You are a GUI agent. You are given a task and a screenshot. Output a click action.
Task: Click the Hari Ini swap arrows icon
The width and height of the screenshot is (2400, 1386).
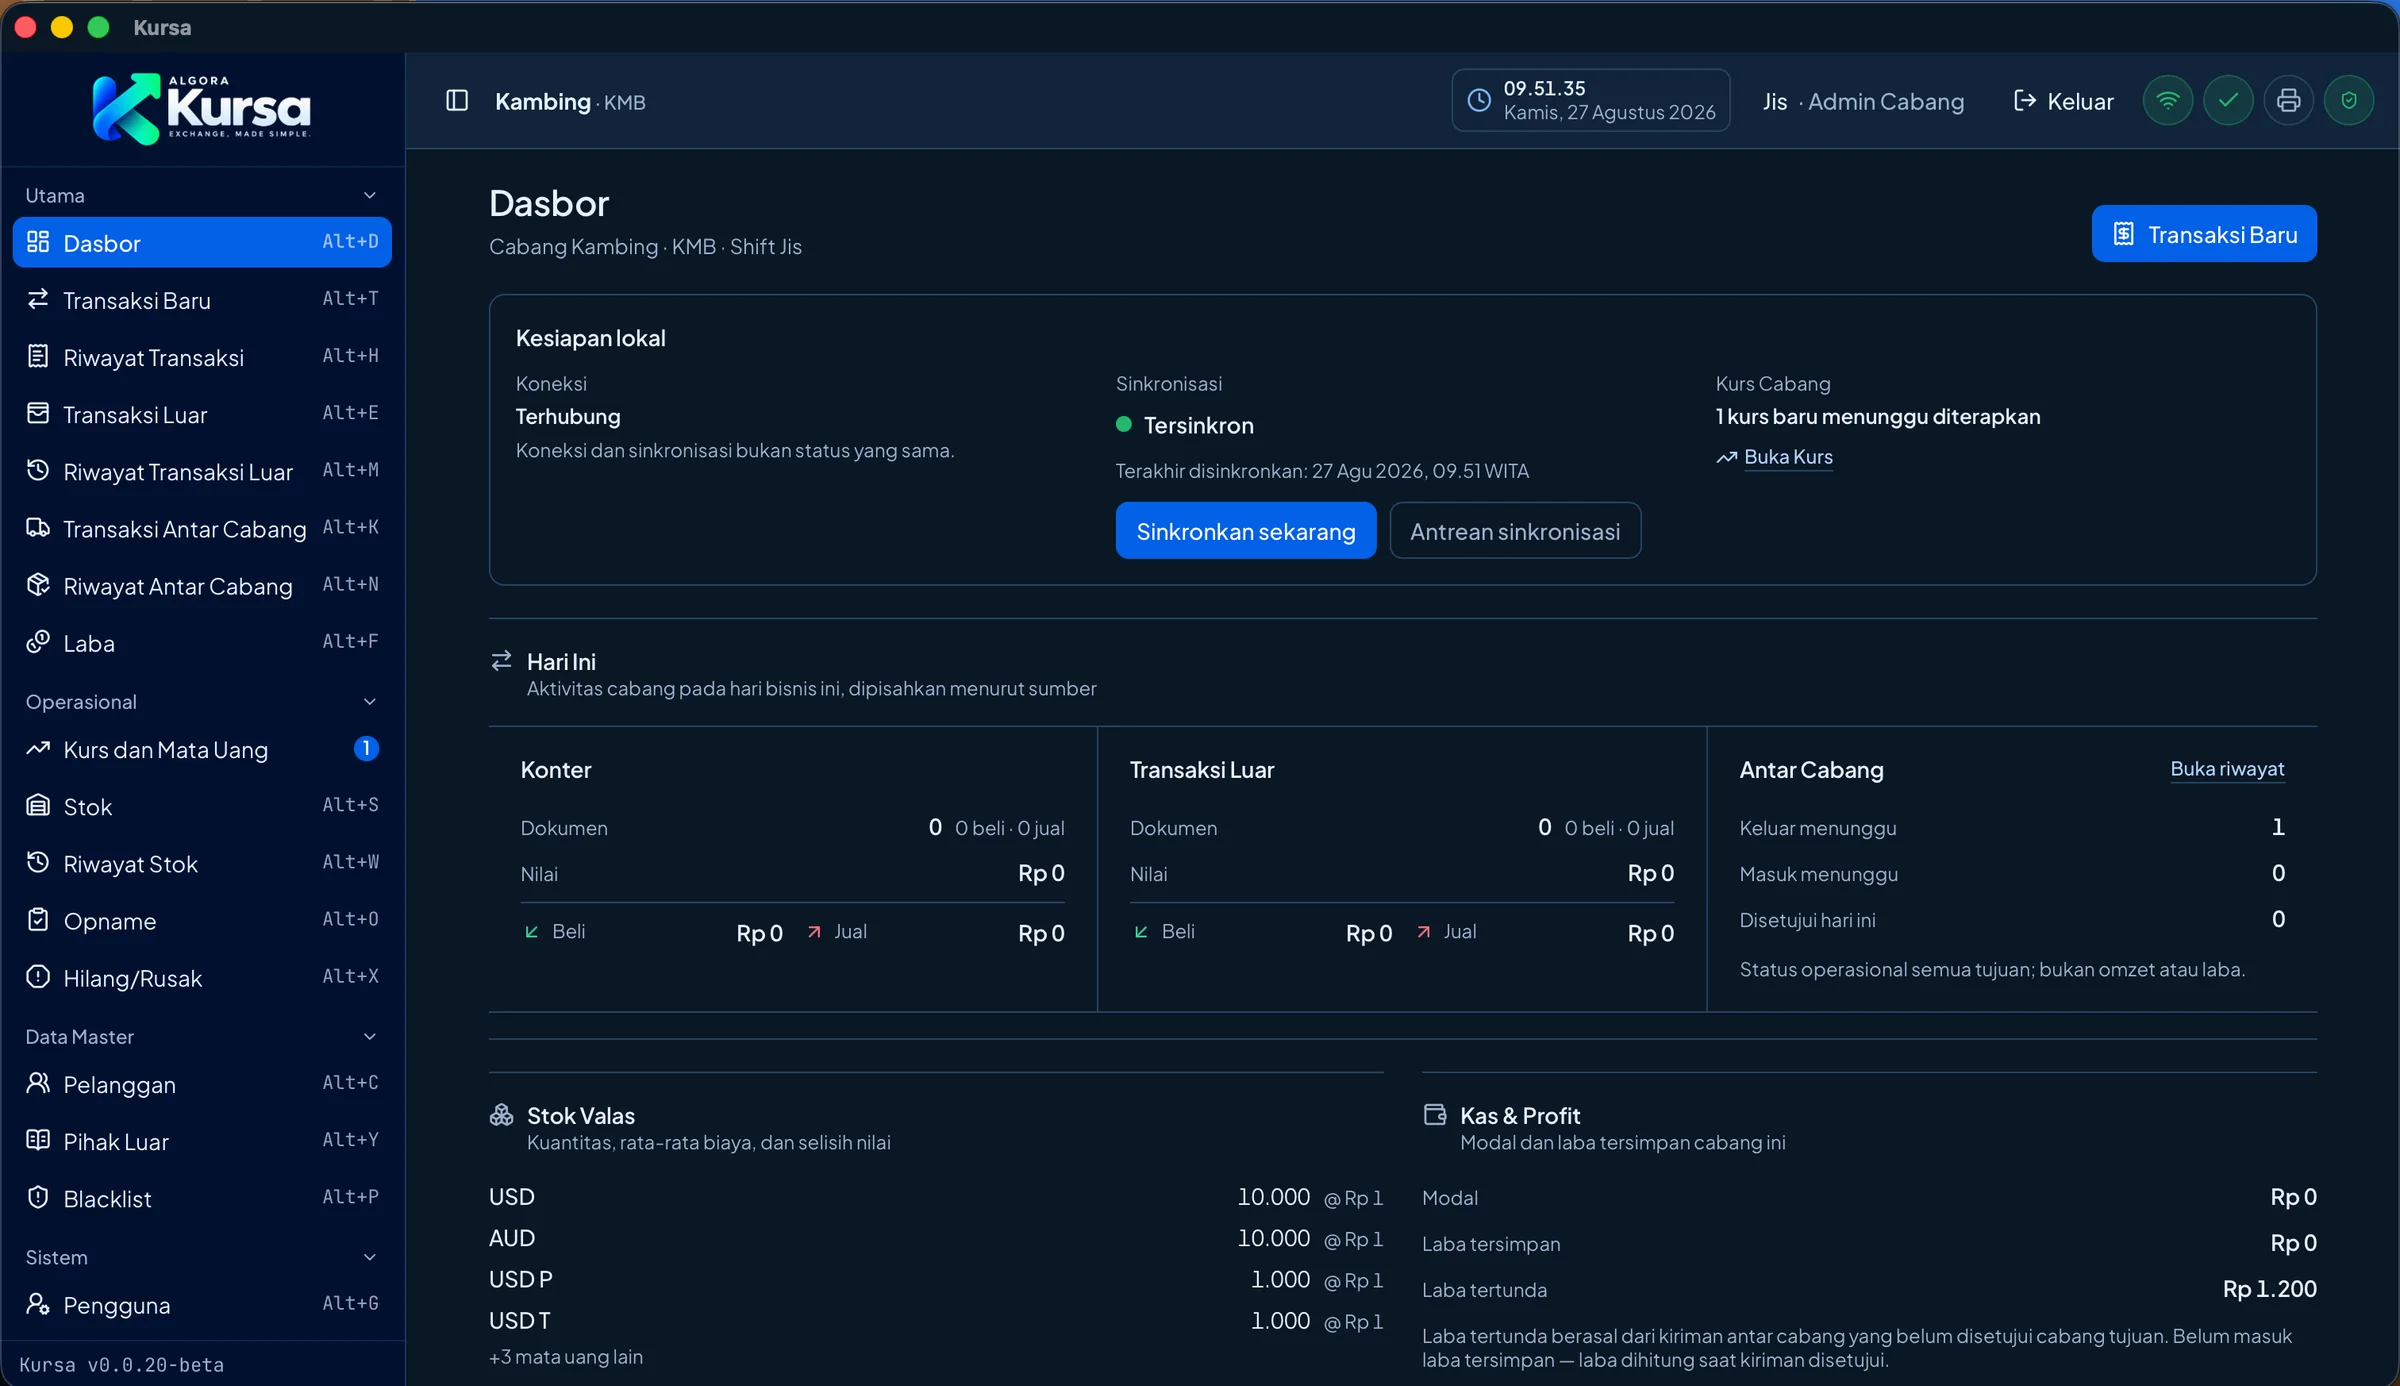[501, 660]
